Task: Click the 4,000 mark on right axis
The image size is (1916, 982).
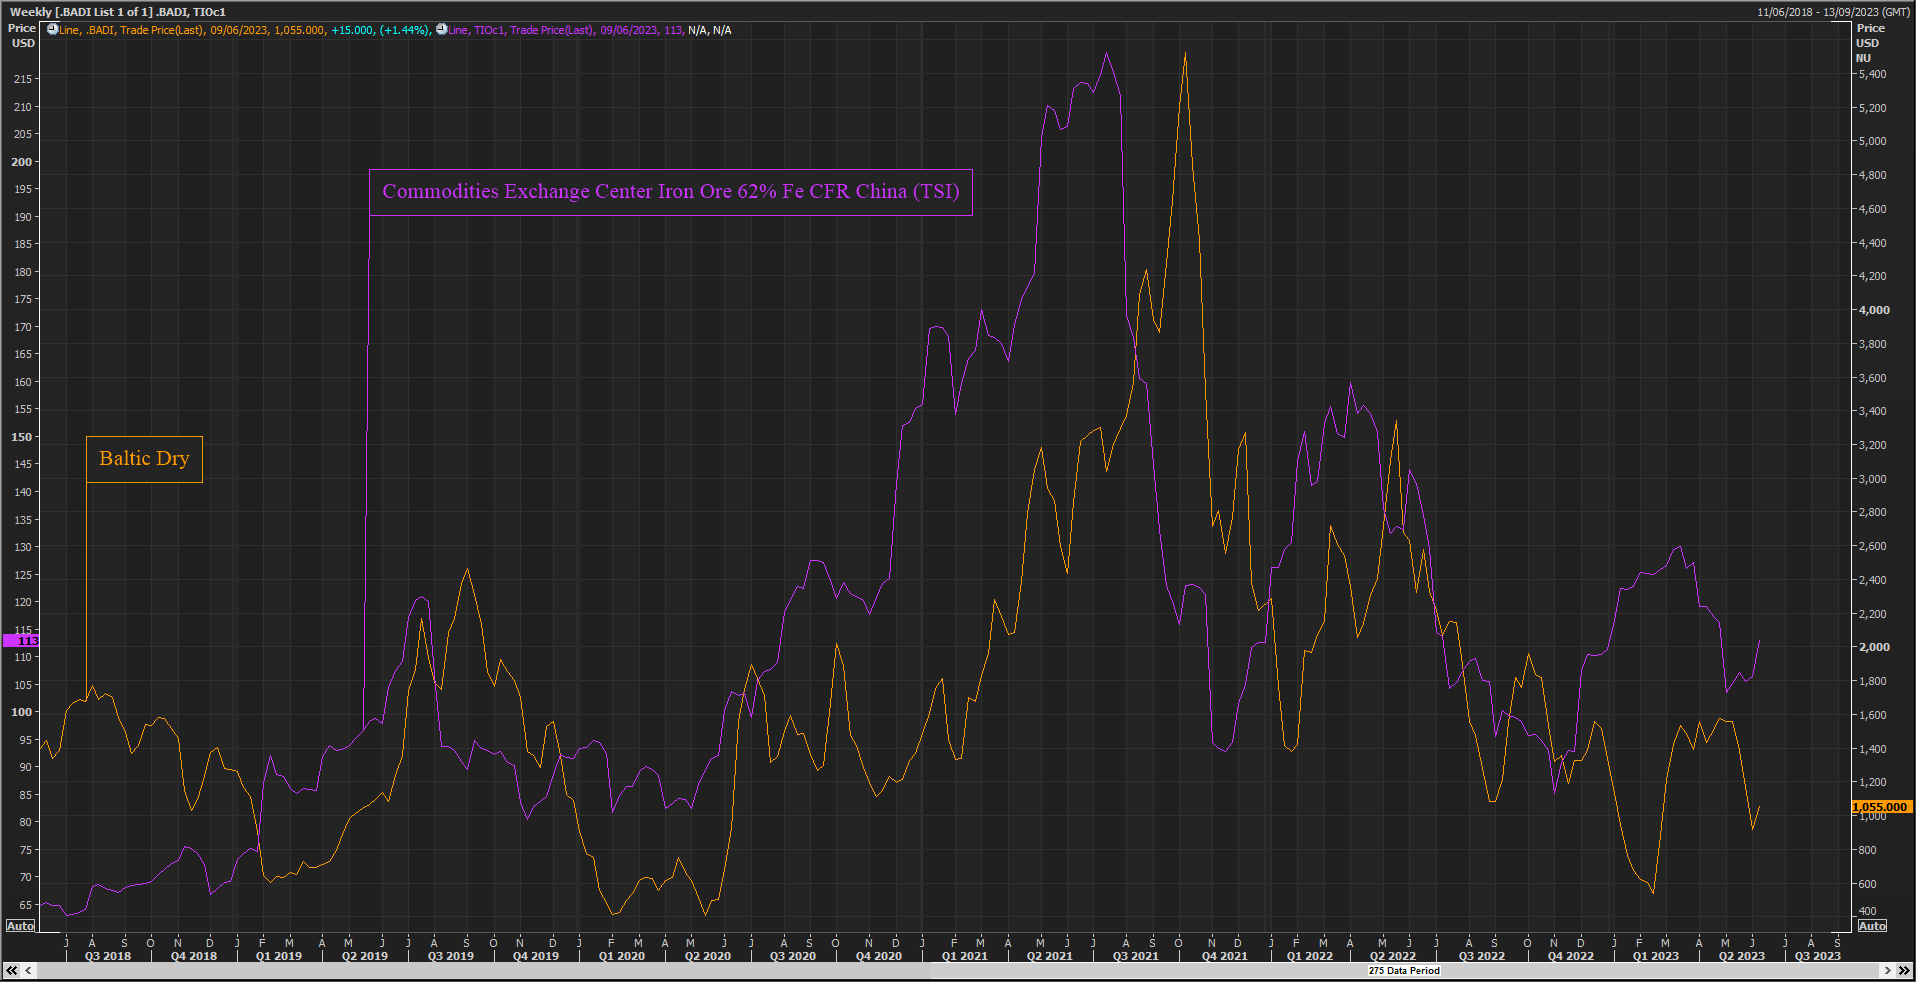Action: (1875, 310)
